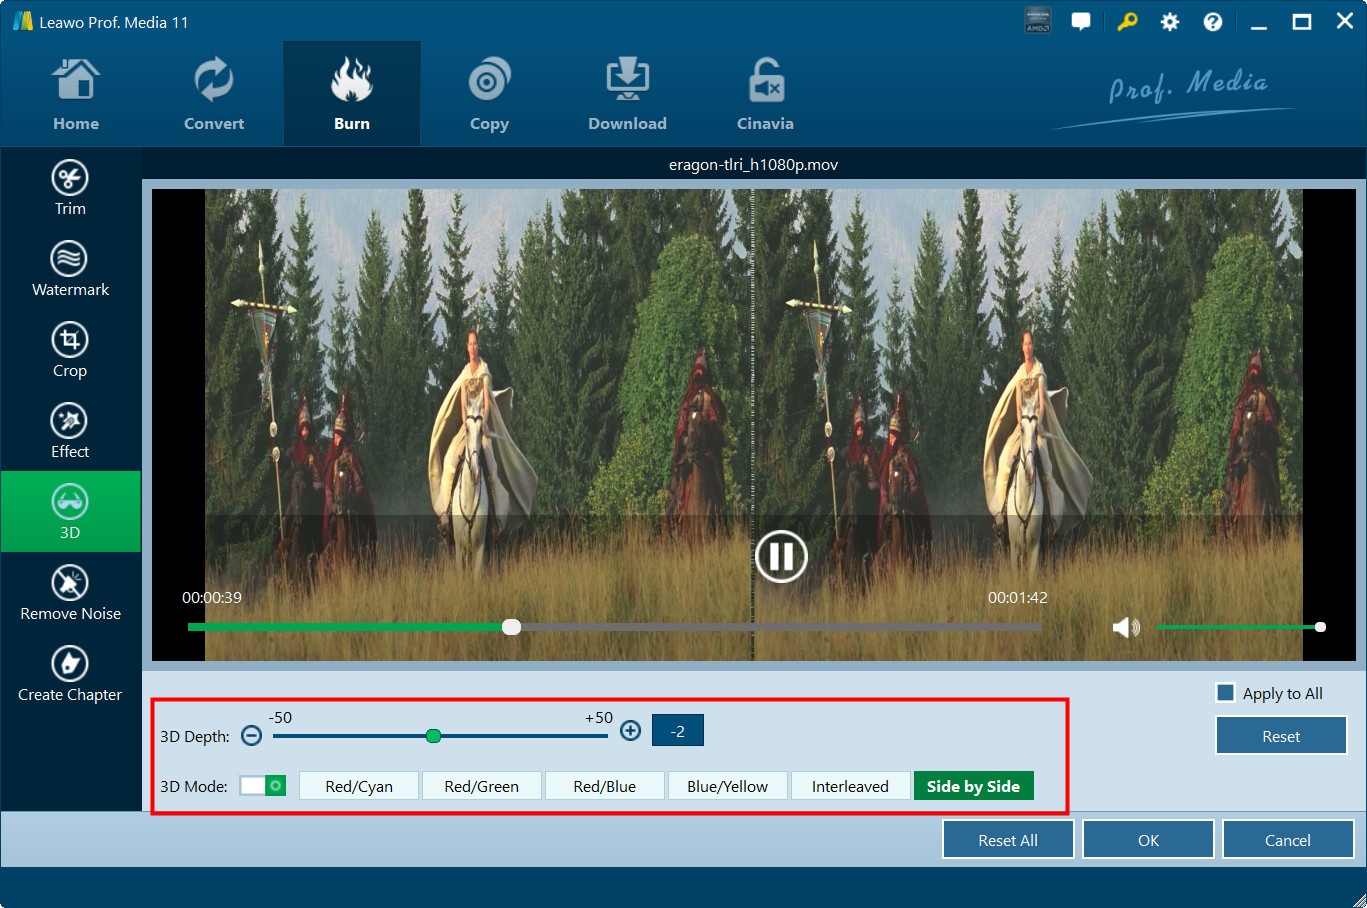The height and width of the screenshot is (908, 1367).
Task: Click the +50 depth maximum label
Action: tap(599, 717)
